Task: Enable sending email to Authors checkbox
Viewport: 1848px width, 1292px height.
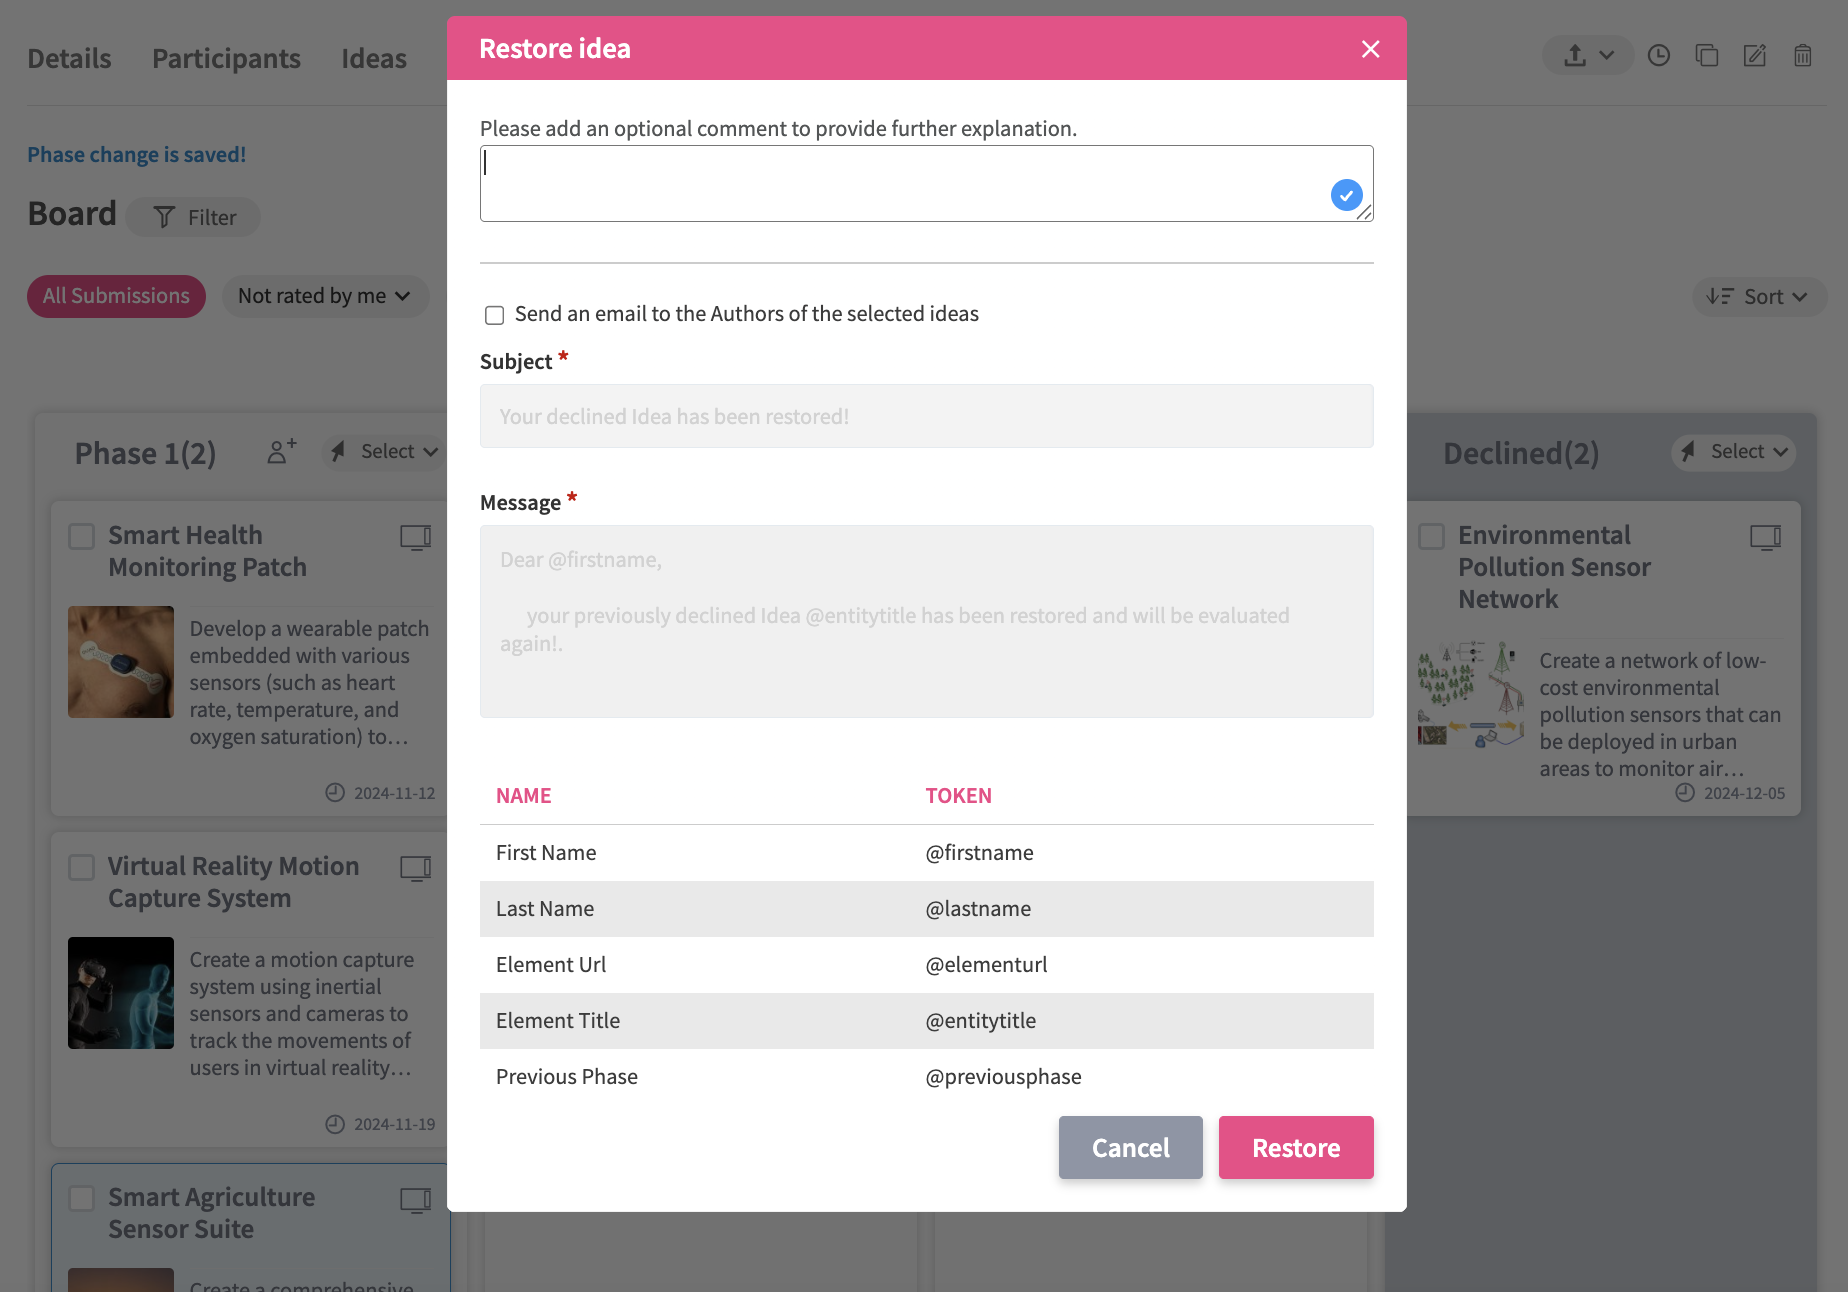Action: [x=495, y=315]
